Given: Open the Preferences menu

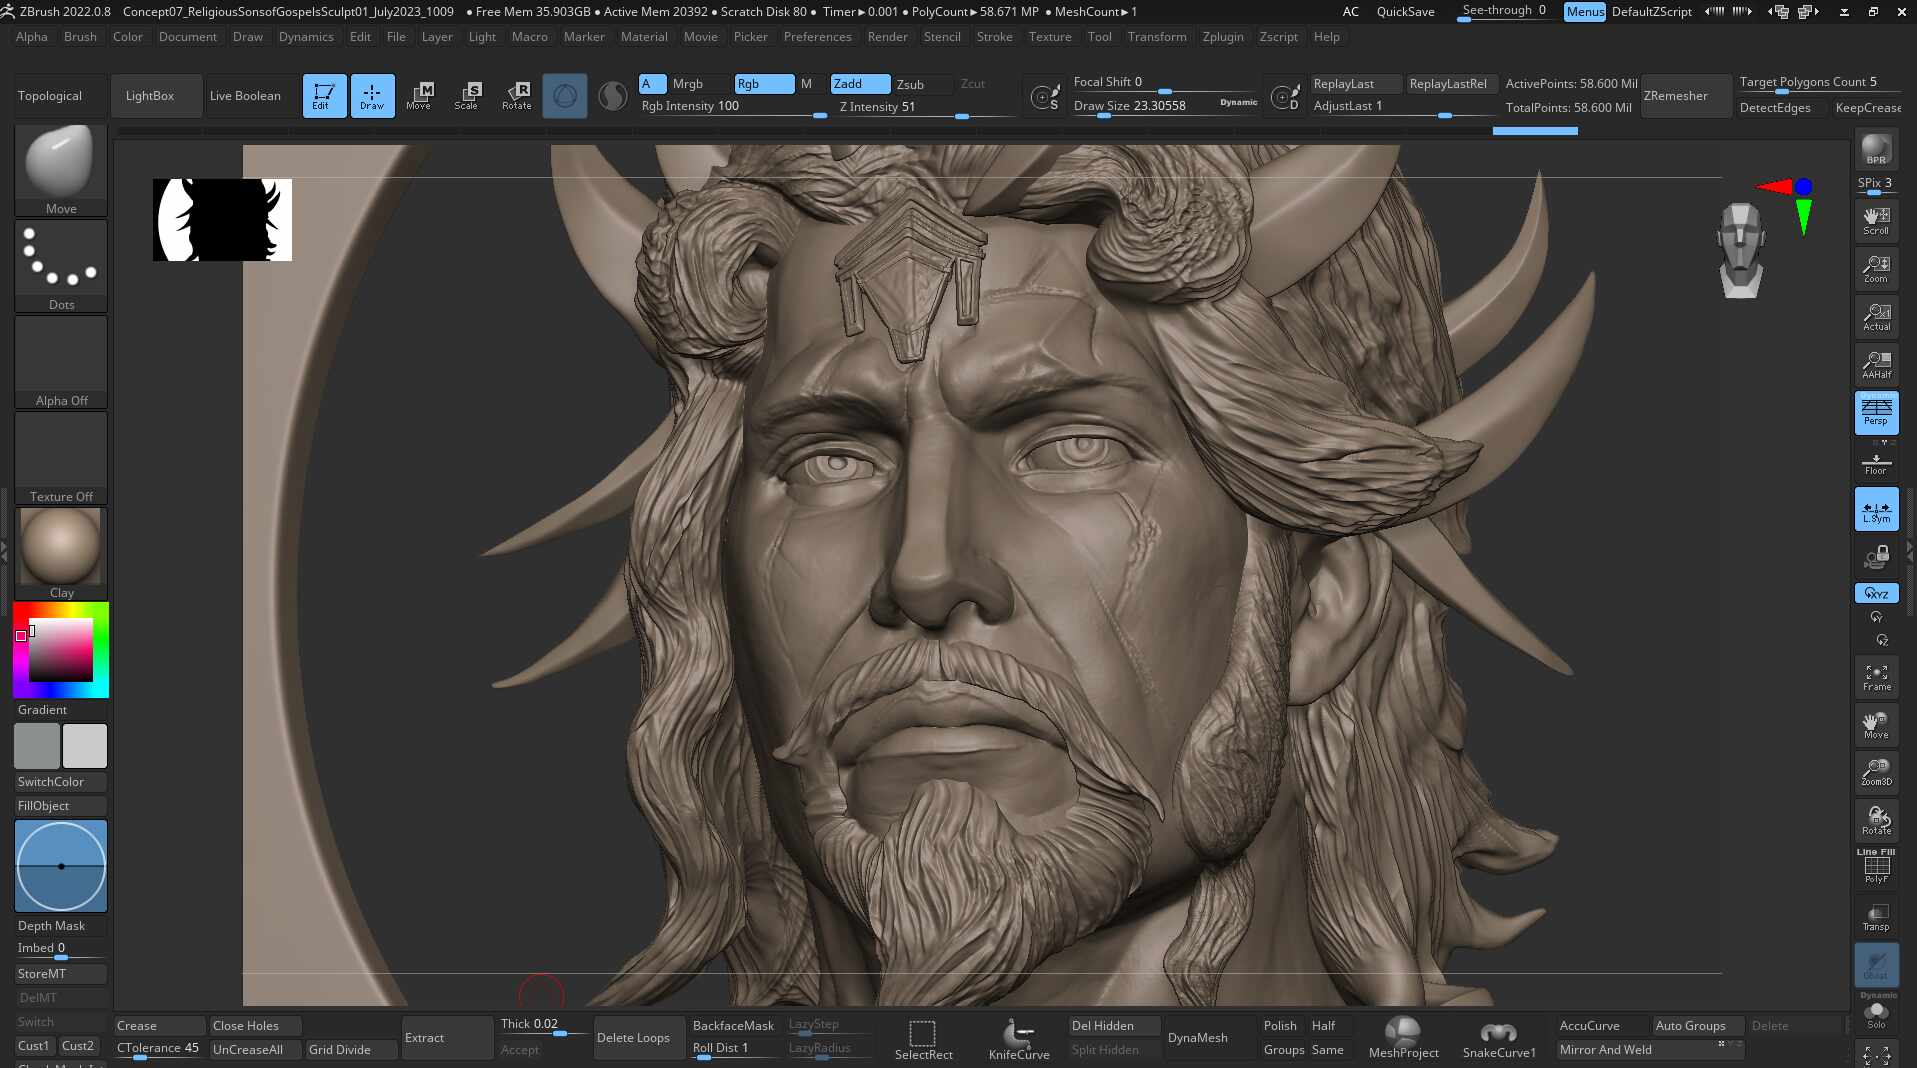Looking at the screenshot, I should (x=817, y=37).
